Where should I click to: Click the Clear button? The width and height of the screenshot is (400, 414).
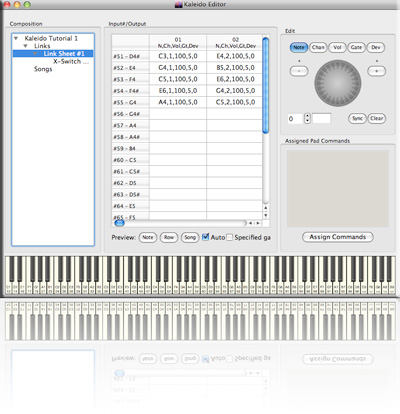tap(377, 118)
